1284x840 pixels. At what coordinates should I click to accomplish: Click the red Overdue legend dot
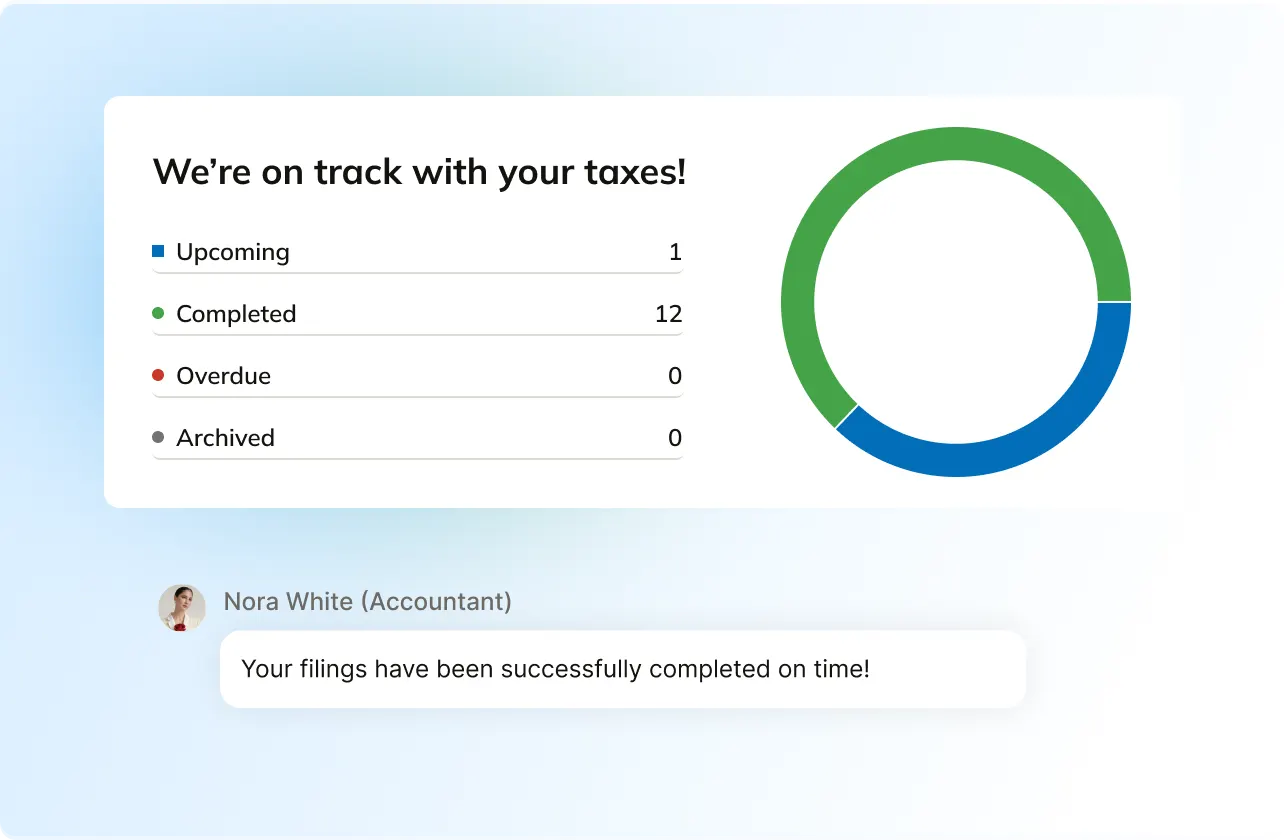tap(158, 376)
